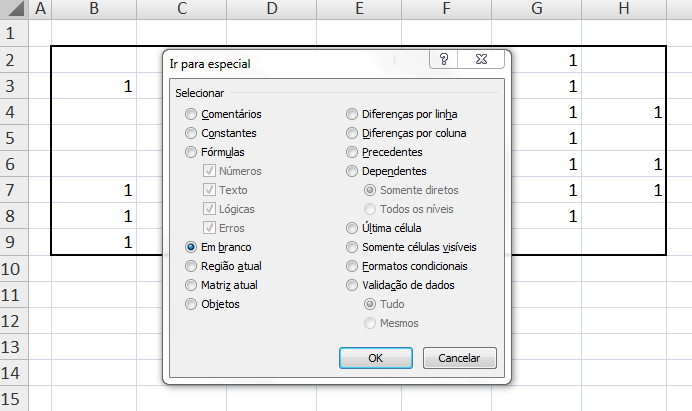
Task: Click the select-all corner triangle
Action: point(14,9)
